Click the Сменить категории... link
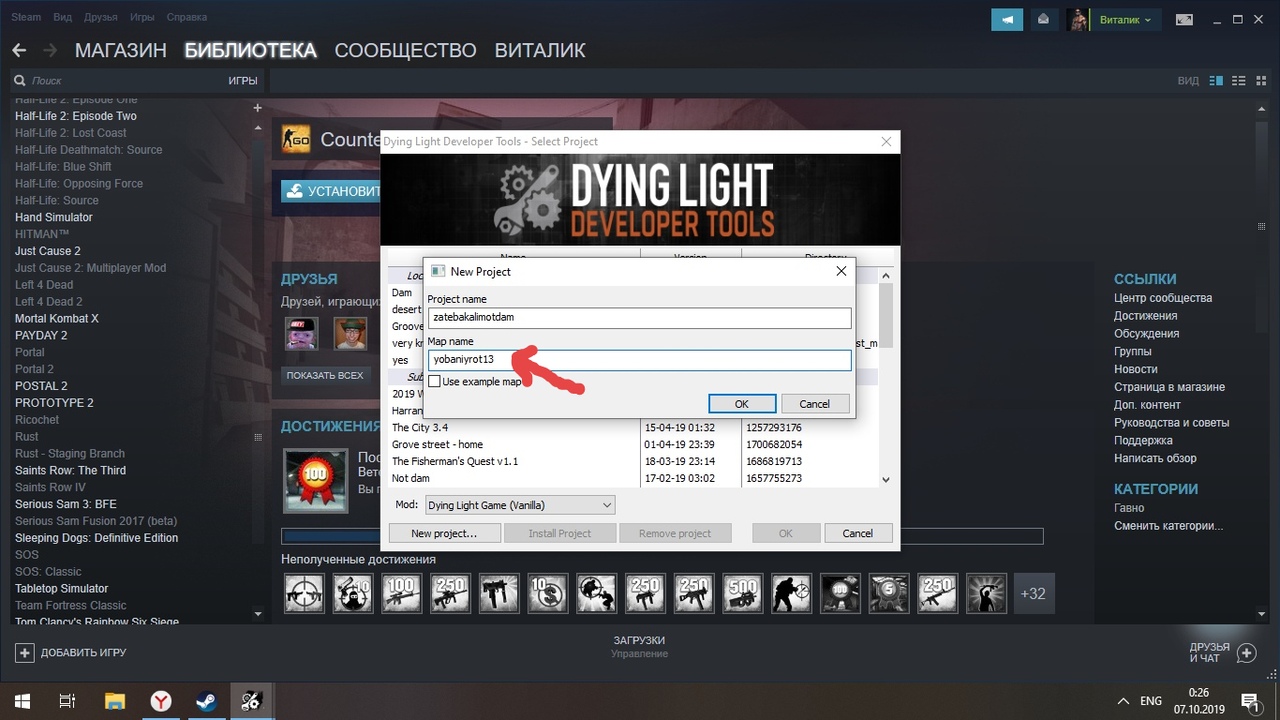1280x720 pixels. [1168, 526]
